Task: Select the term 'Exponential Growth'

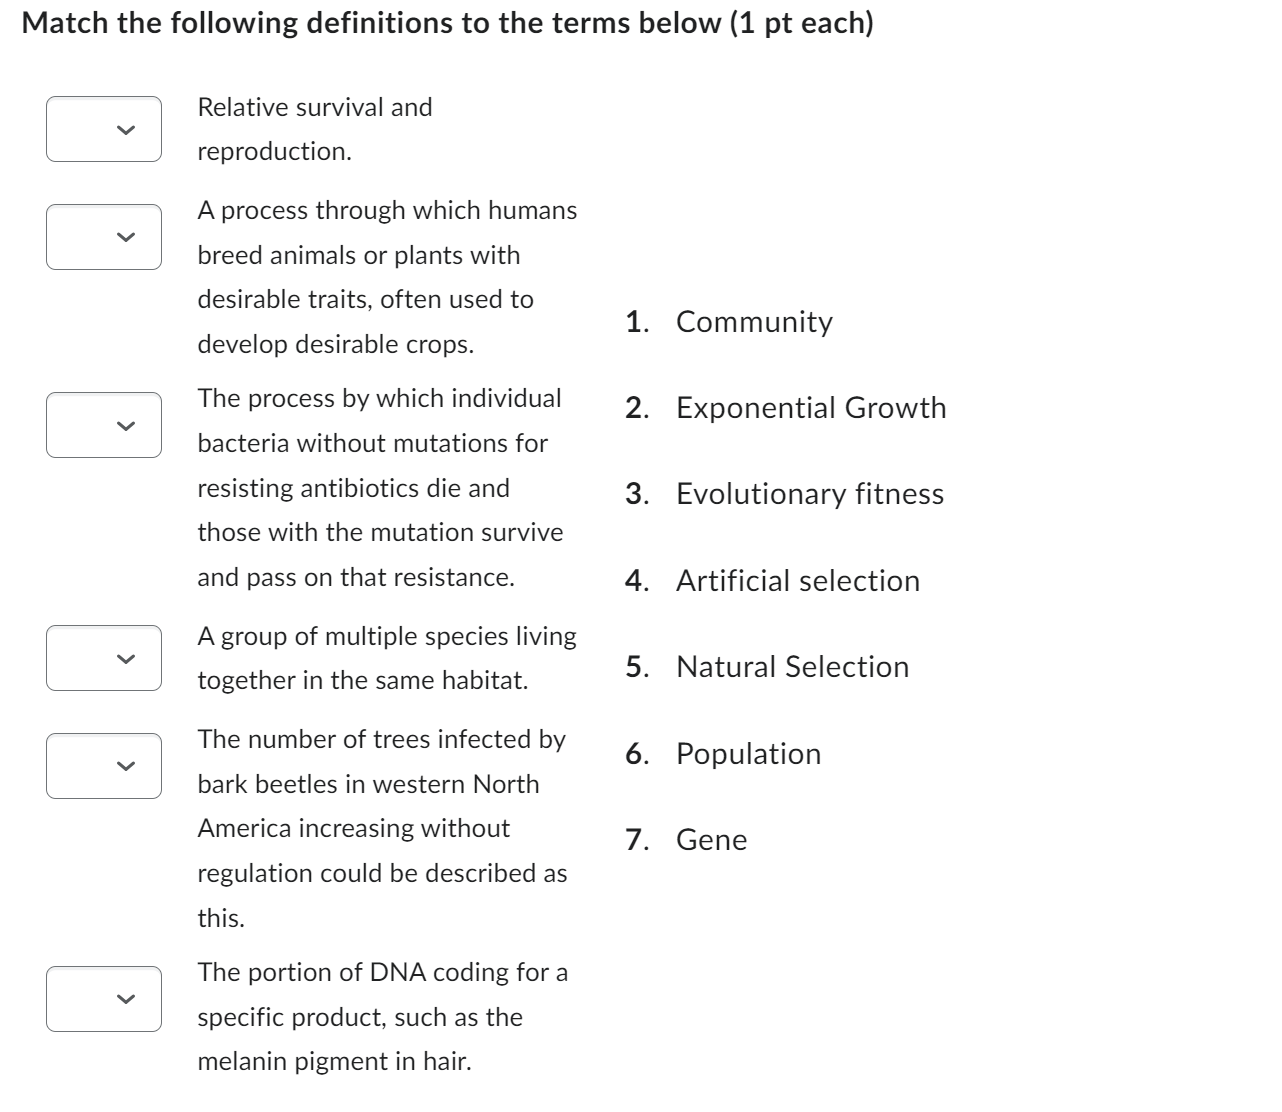Action: (x=810, y=407)
